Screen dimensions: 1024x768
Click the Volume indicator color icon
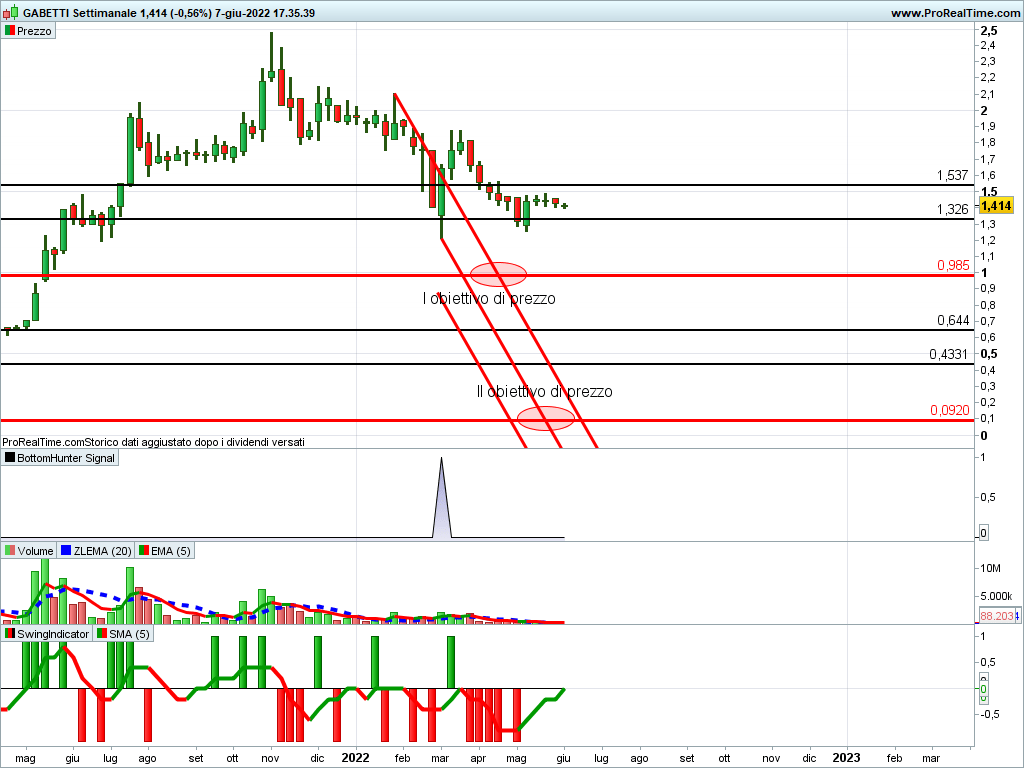pyautogui.click(x=10, y=551)
